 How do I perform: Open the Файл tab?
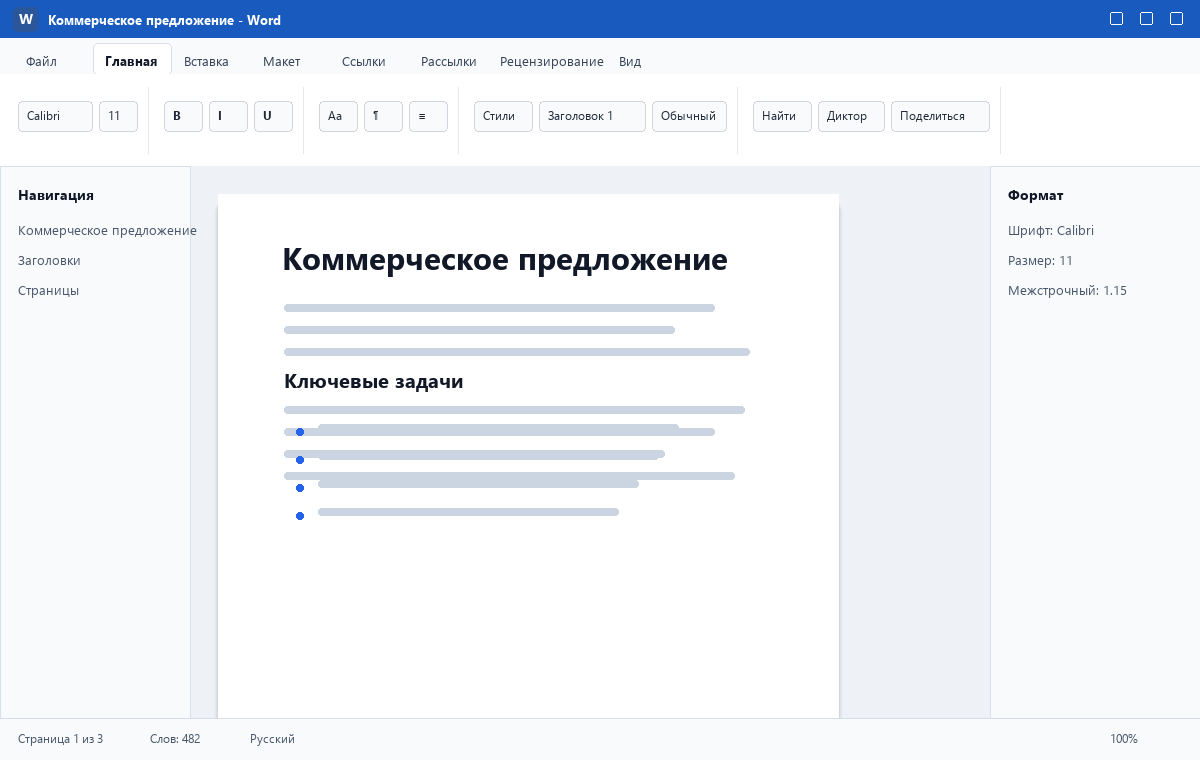click(41, 61)
